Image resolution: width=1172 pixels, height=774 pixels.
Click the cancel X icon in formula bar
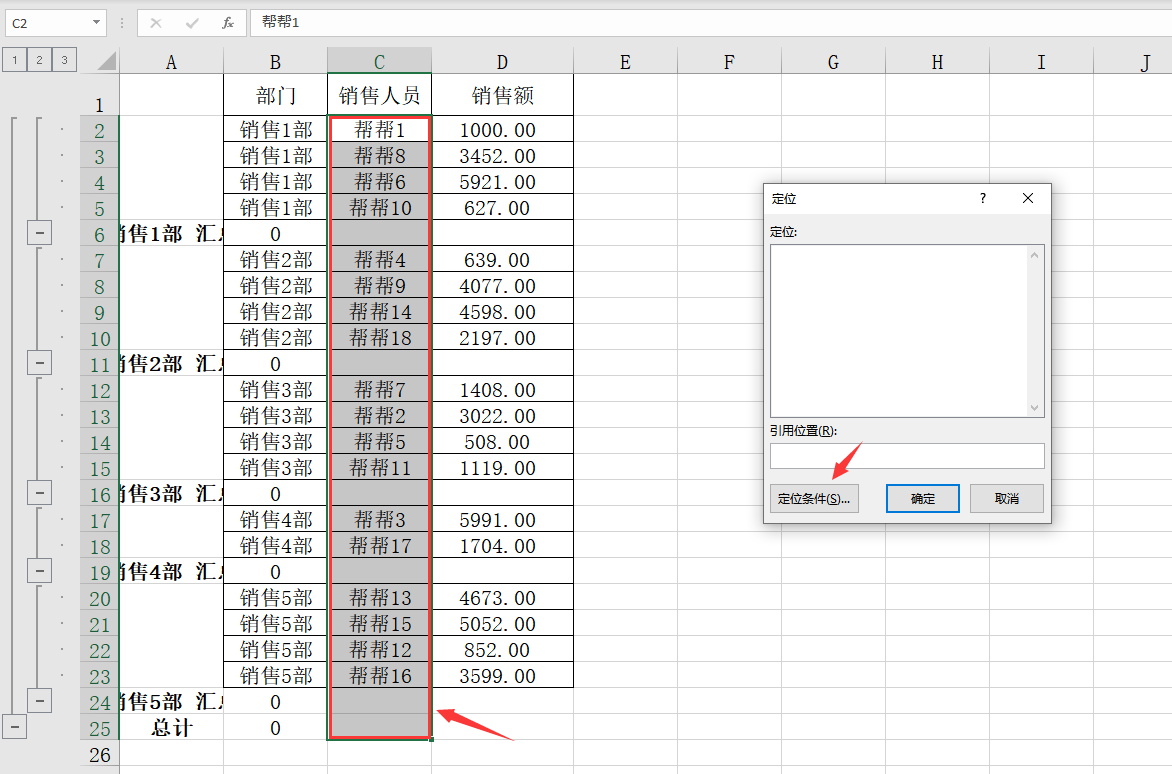[155, 23]
